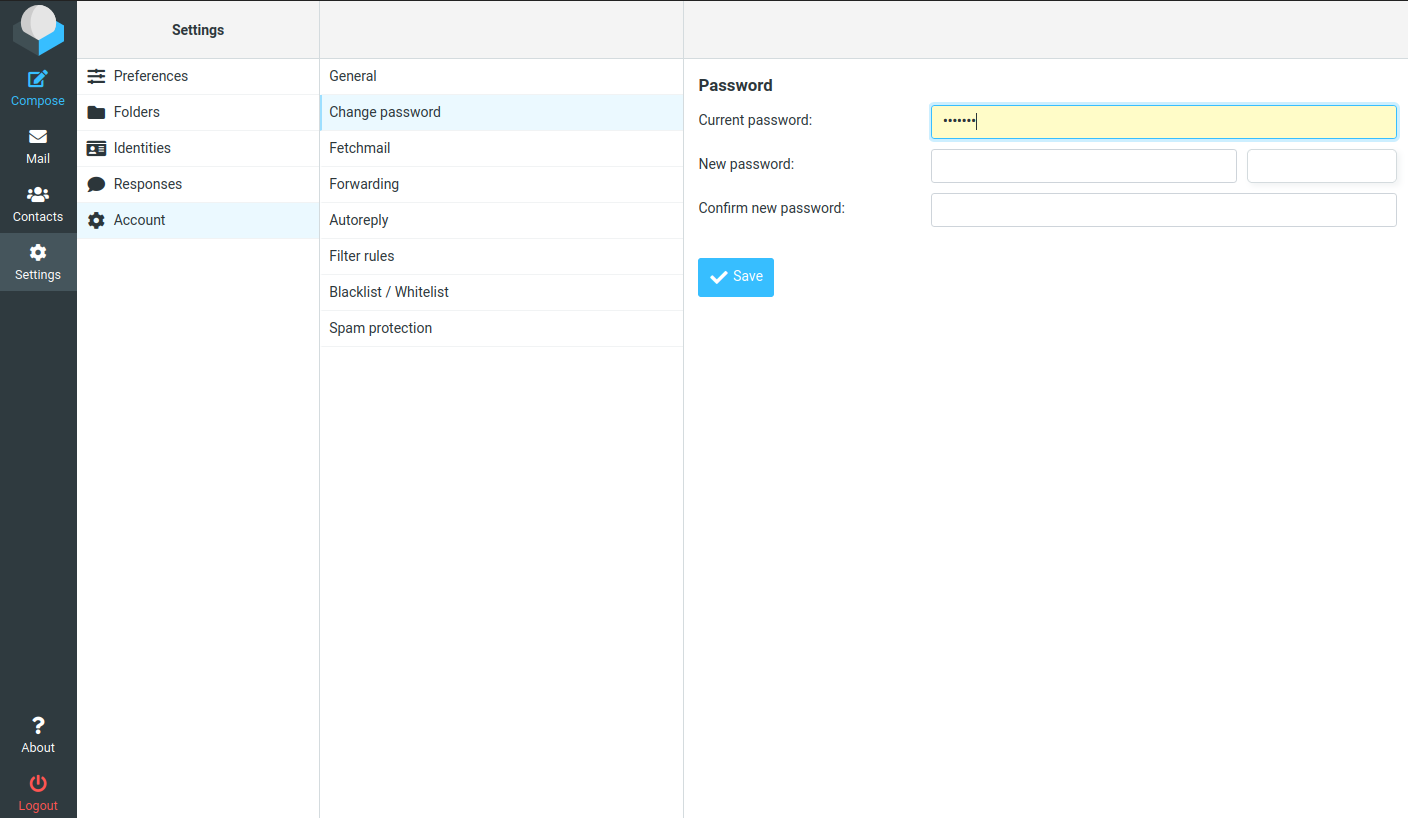Select Fetchmail in account list

pos(360,148)
